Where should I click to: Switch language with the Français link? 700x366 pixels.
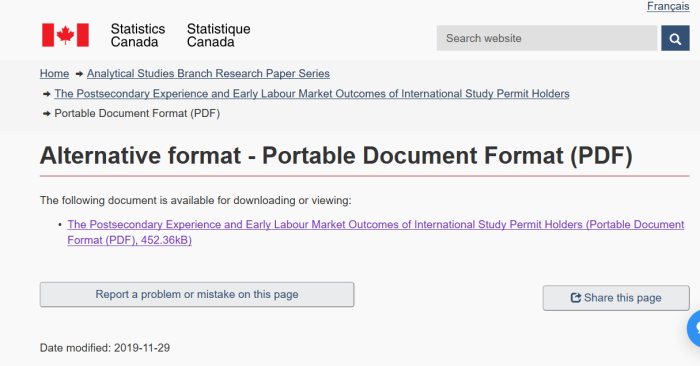pos(668,6)
